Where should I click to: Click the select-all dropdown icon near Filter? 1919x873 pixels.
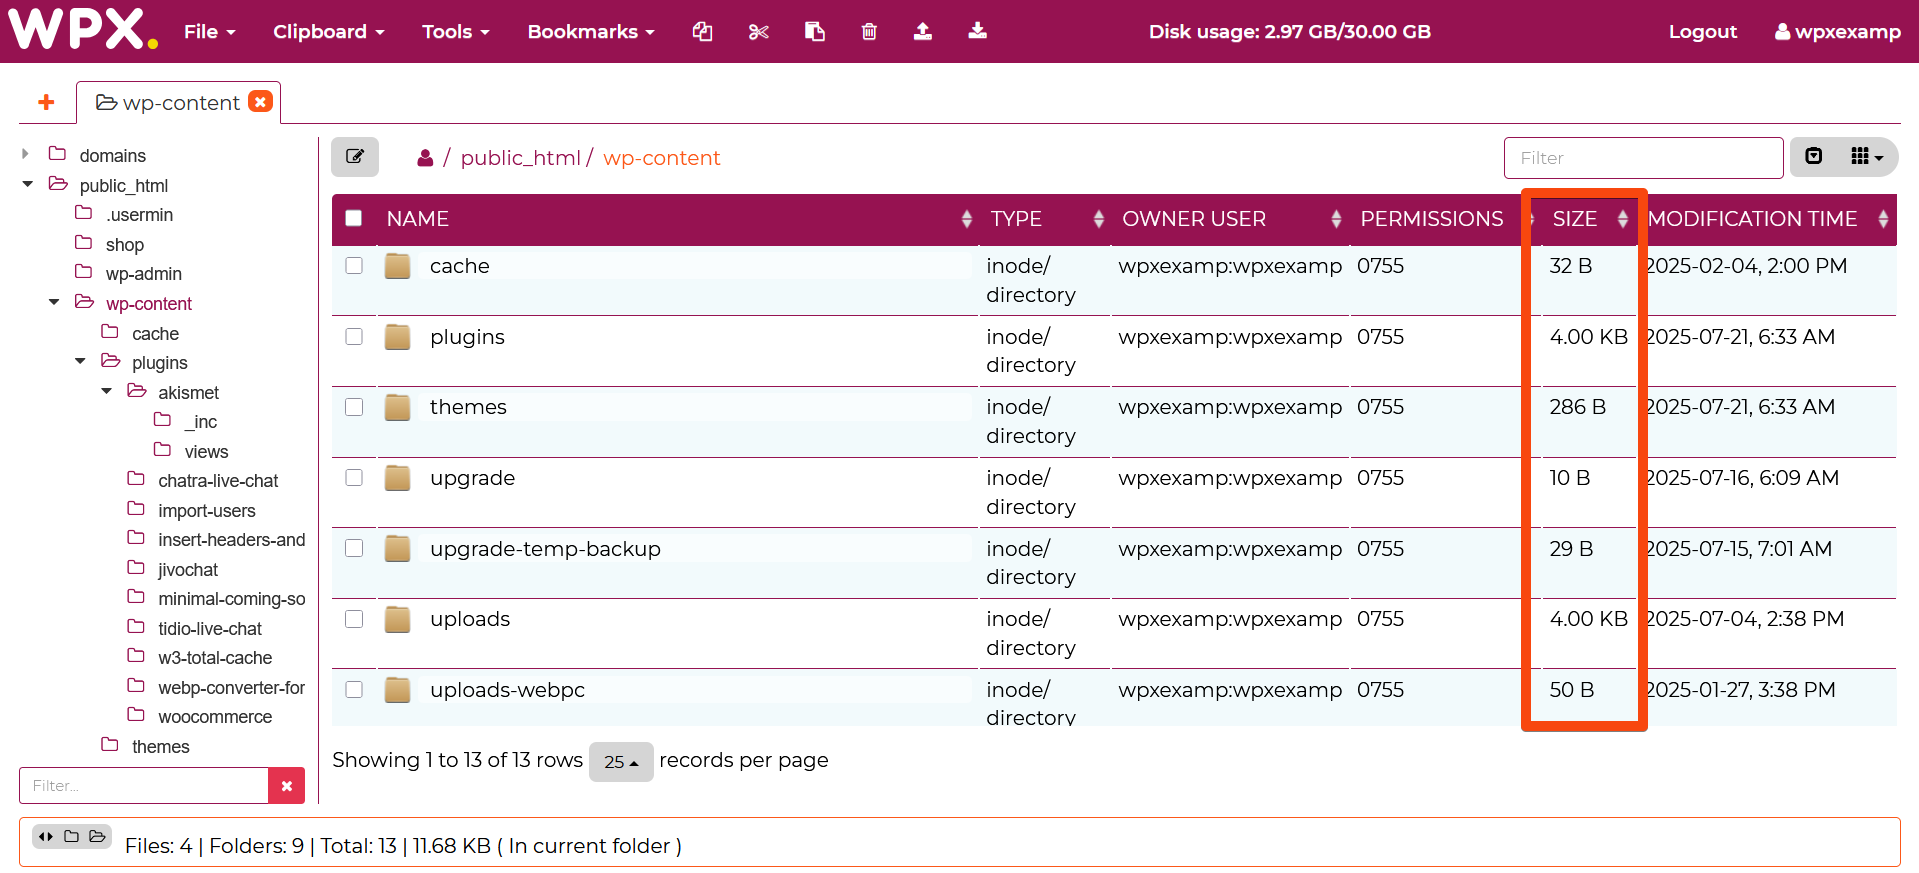1814,156
